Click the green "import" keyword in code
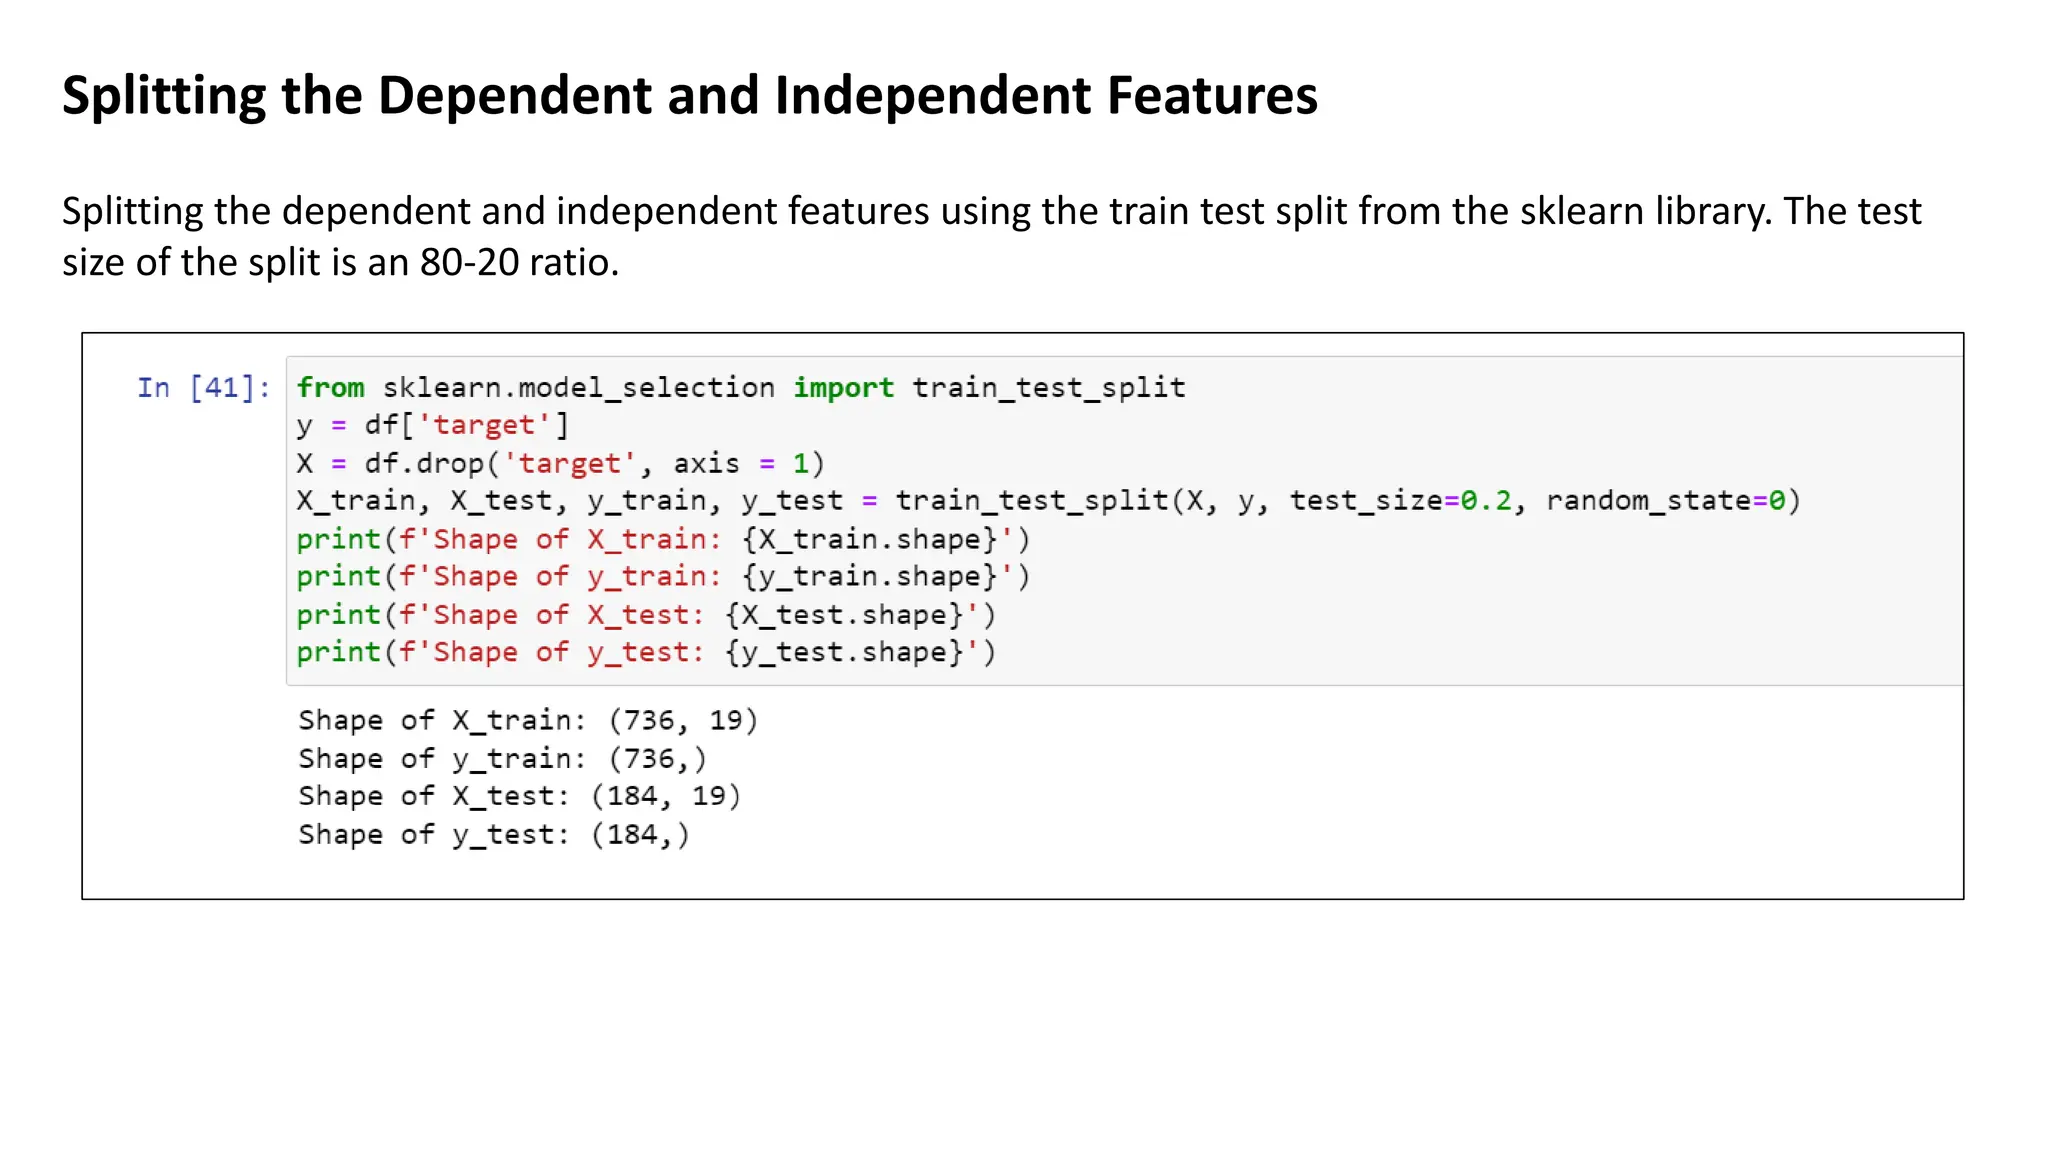The width and height of the screenshot is (2048, 1152). point(843,388)
